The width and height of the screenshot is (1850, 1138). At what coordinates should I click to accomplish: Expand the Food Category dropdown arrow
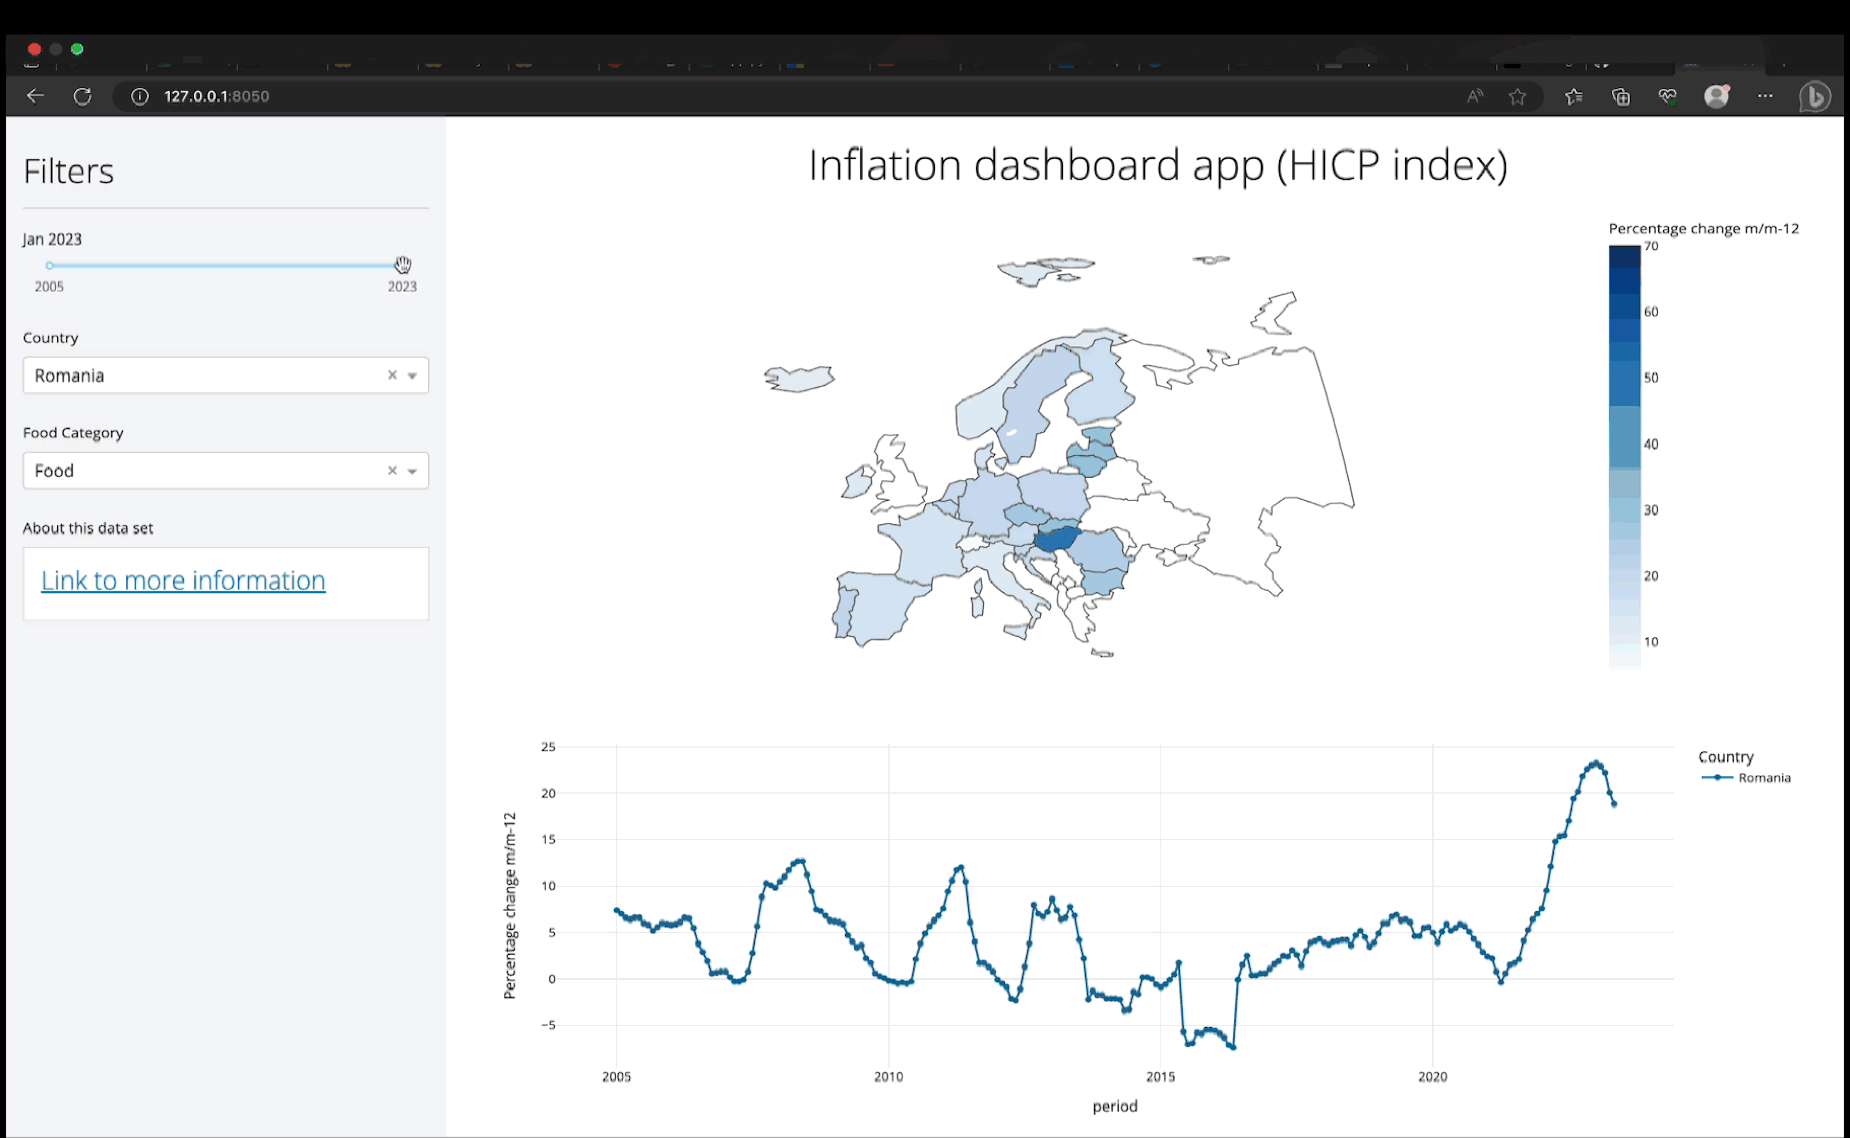(x=412, y=471)
